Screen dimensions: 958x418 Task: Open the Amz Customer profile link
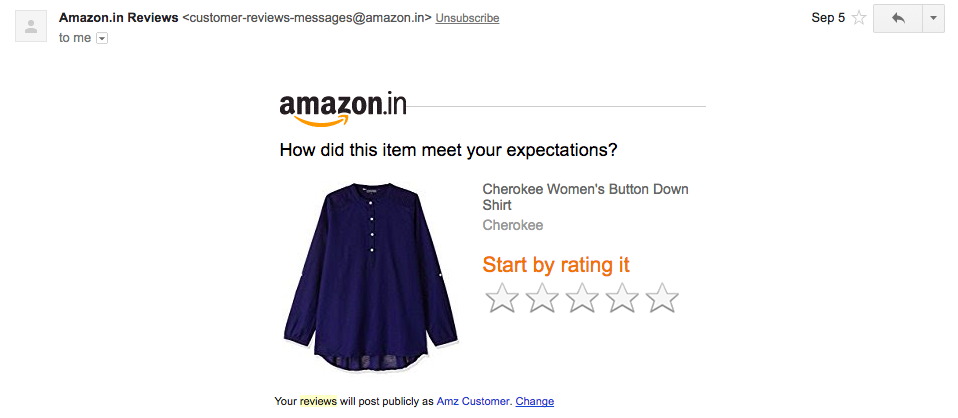click(473, 402)
